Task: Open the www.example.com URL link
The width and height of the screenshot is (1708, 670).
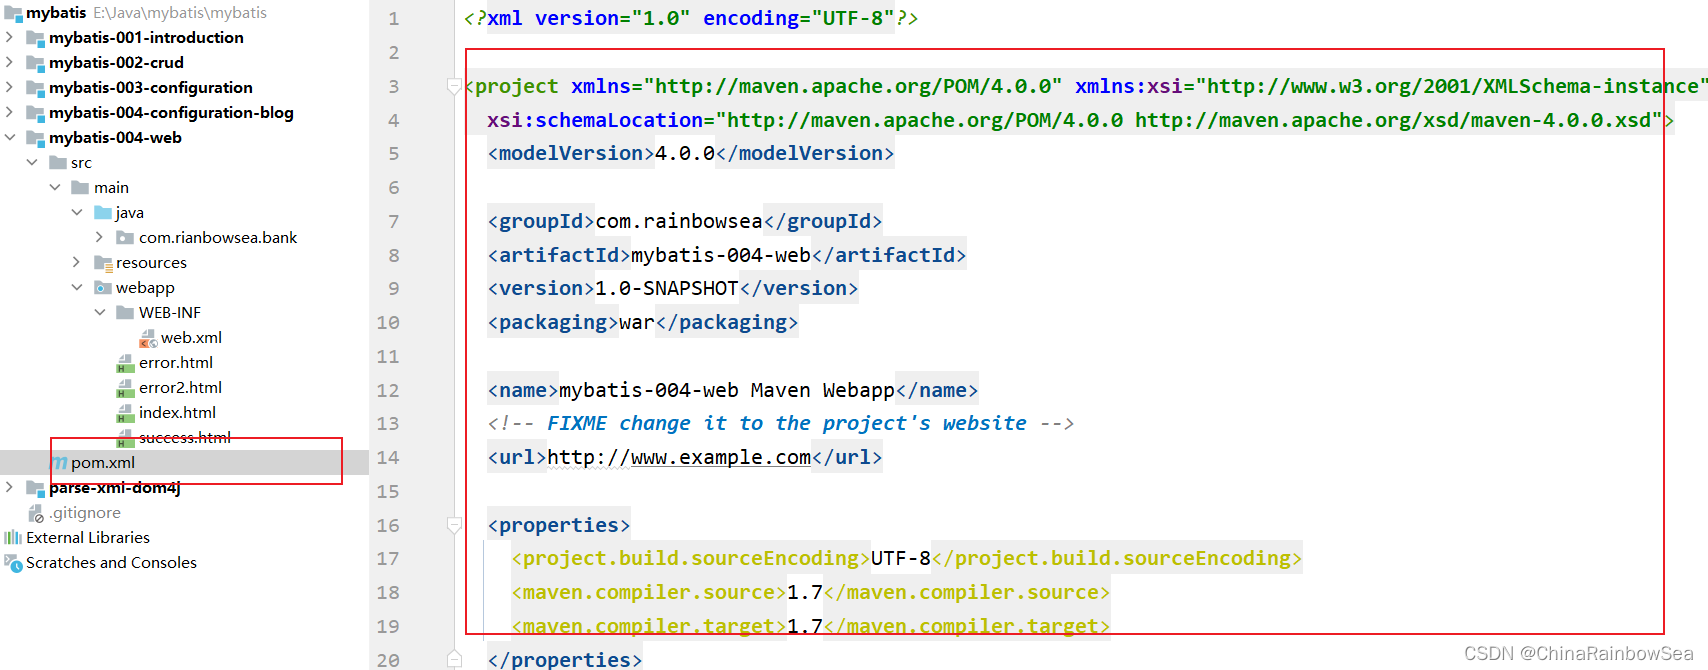Action: pyautogui.click(x=720, y=458)
